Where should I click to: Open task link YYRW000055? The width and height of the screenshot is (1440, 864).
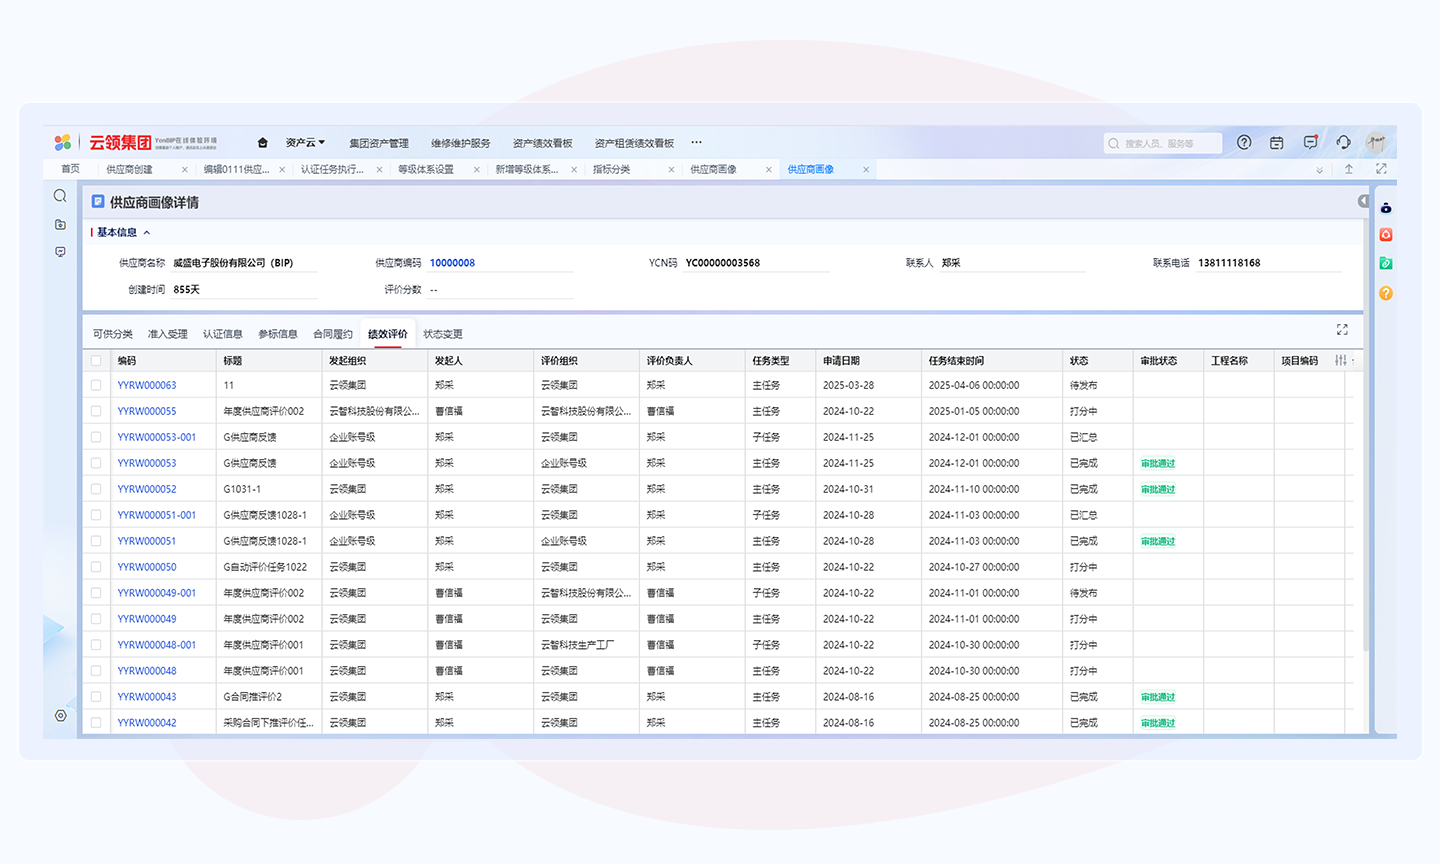(x=147, y=411)
